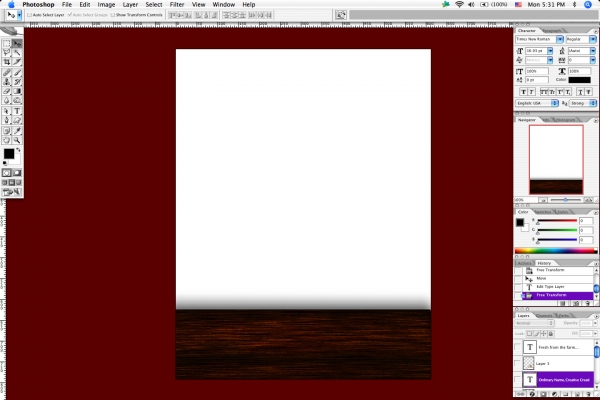Click the lock all icon in Layers panel

[x=551, y=334]
